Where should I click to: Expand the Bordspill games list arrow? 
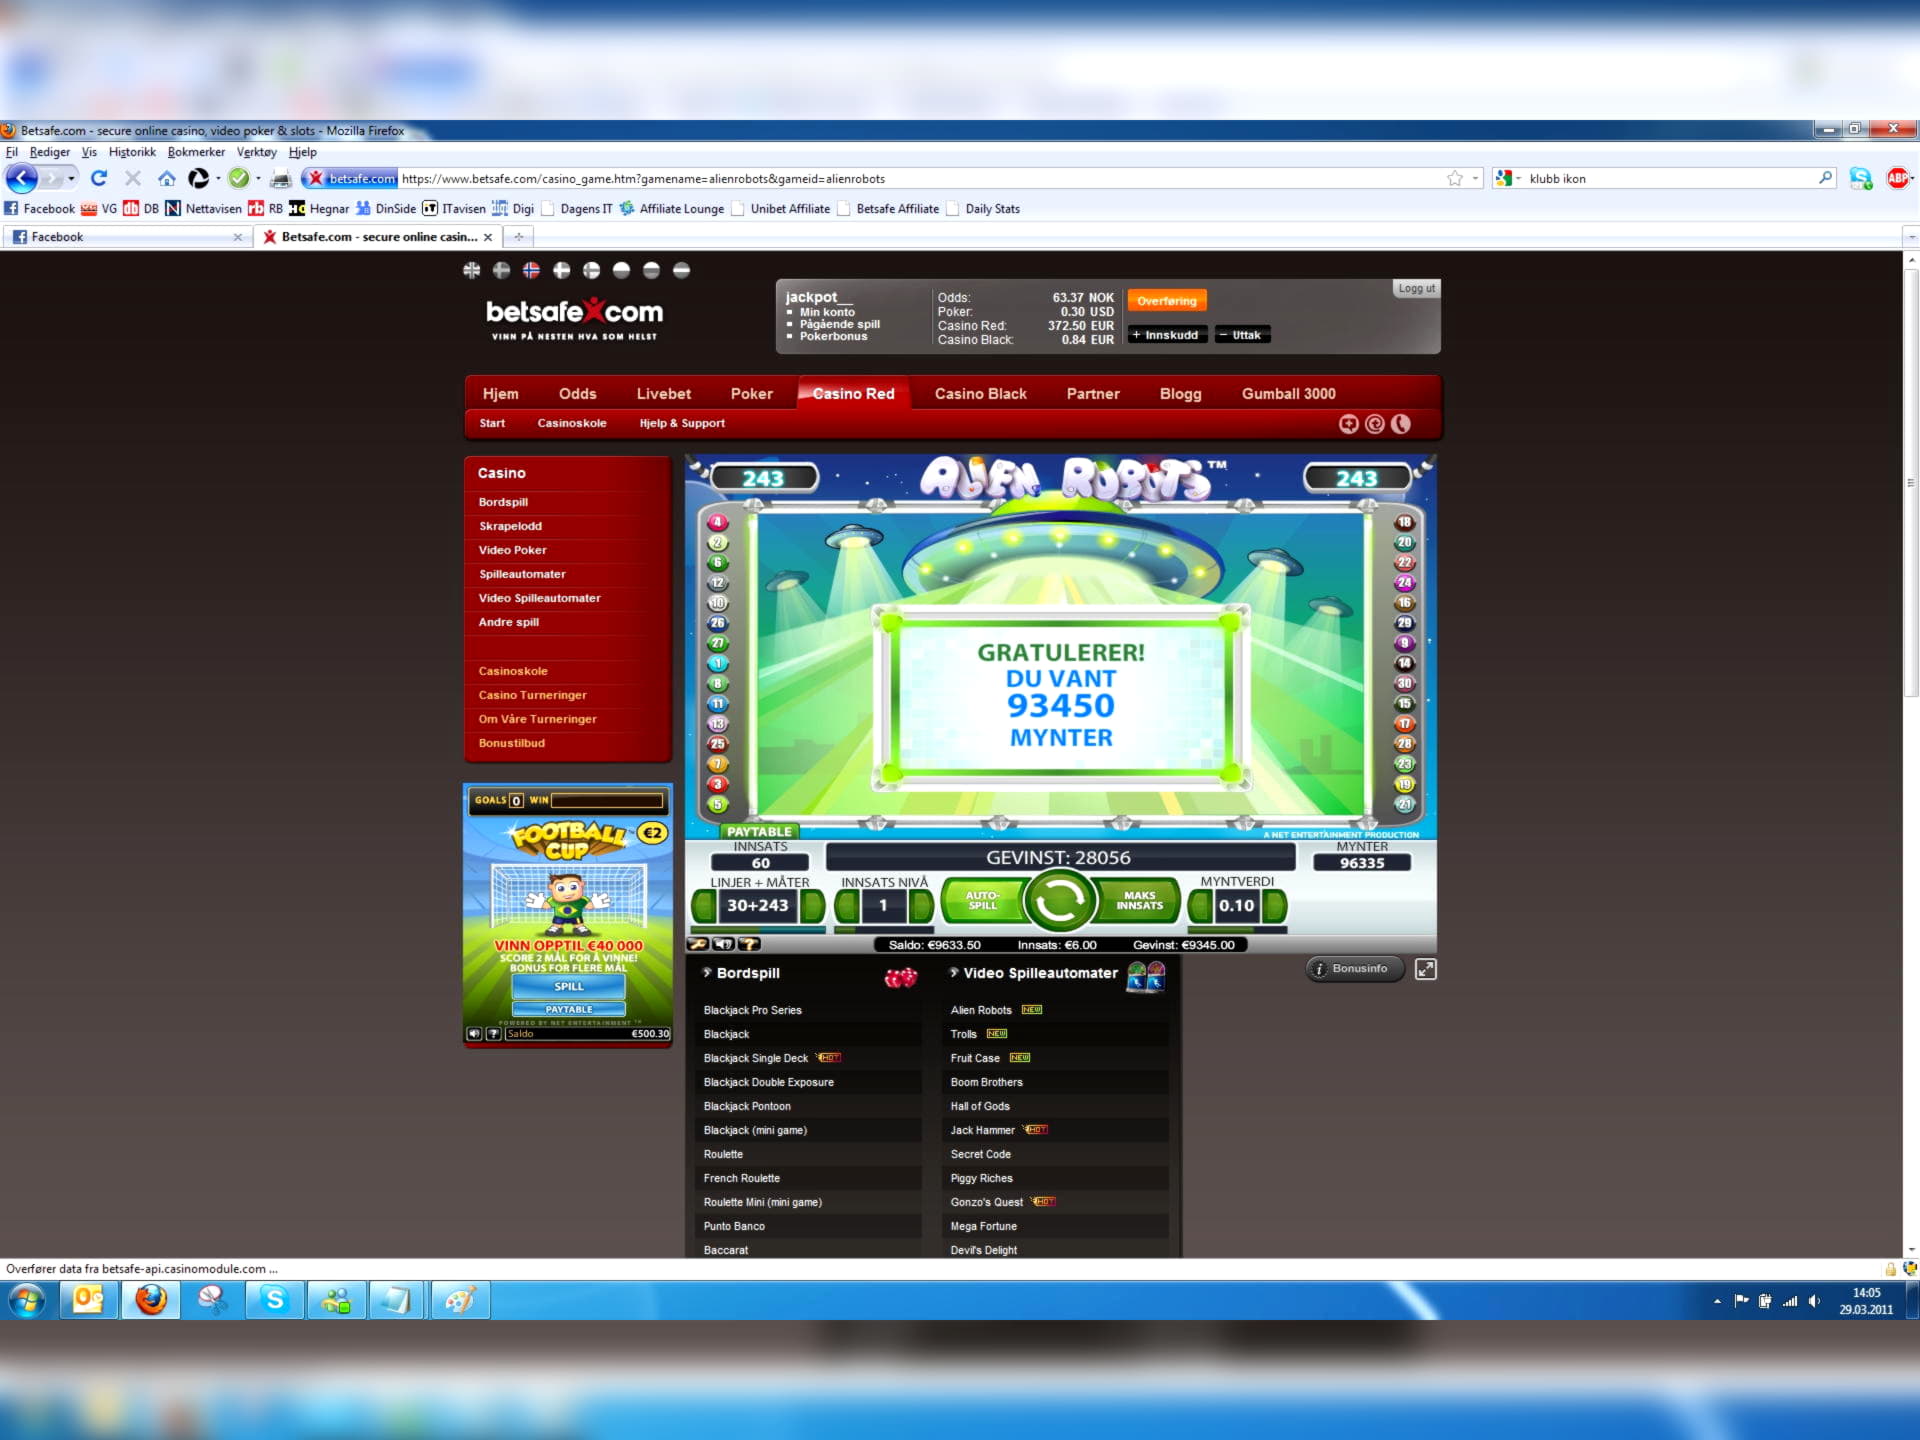707,972
